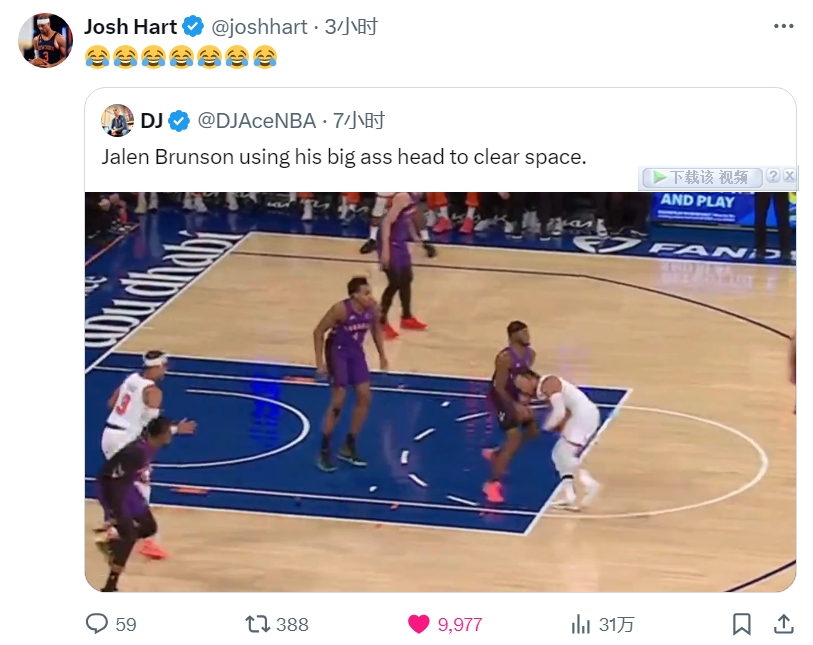813x645 pixels.
Task: Toggle the pink heart like button
Action: tap(419, 624)
